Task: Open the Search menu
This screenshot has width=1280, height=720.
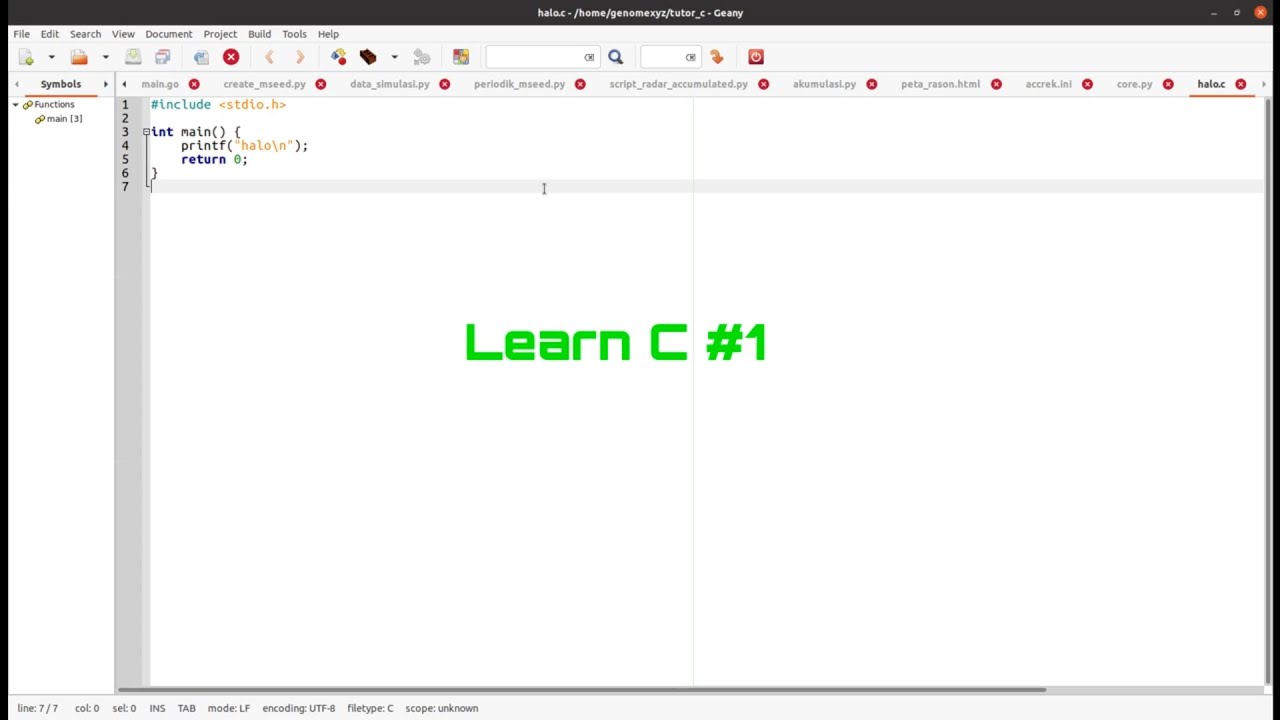Action: 85,34
